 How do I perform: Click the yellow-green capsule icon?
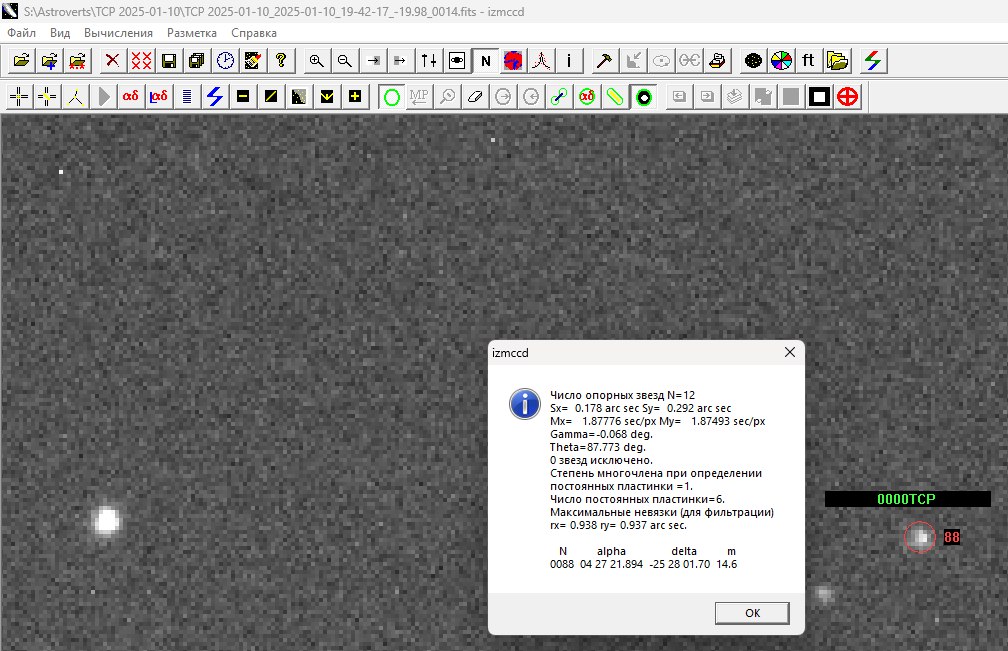(x=615, y=97)
